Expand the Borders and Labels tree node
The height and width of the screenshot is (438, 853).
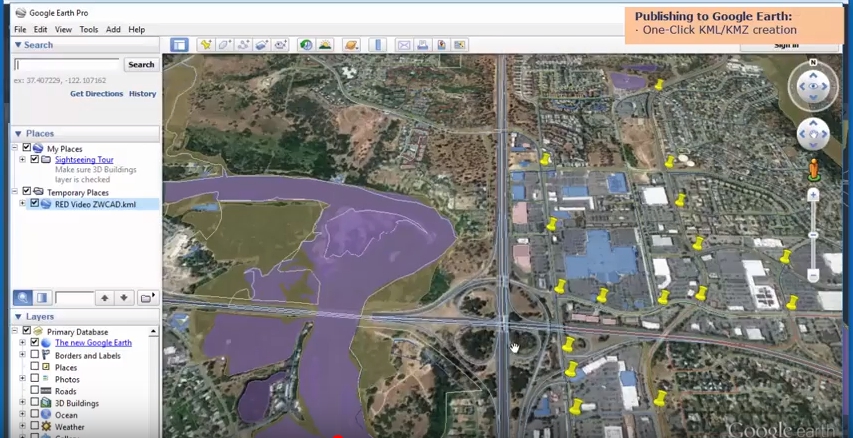(x=22, y=355)
